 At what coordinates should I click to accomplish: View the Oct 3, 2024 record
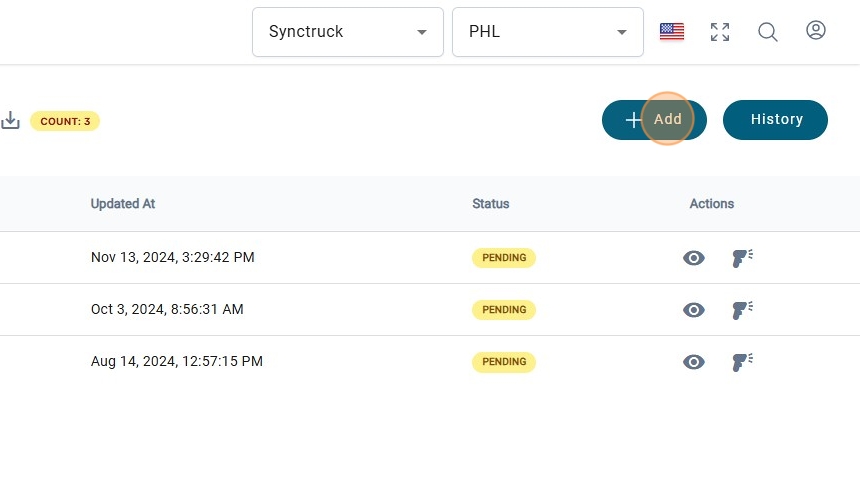pyautogui.click(x=694, y=310)
